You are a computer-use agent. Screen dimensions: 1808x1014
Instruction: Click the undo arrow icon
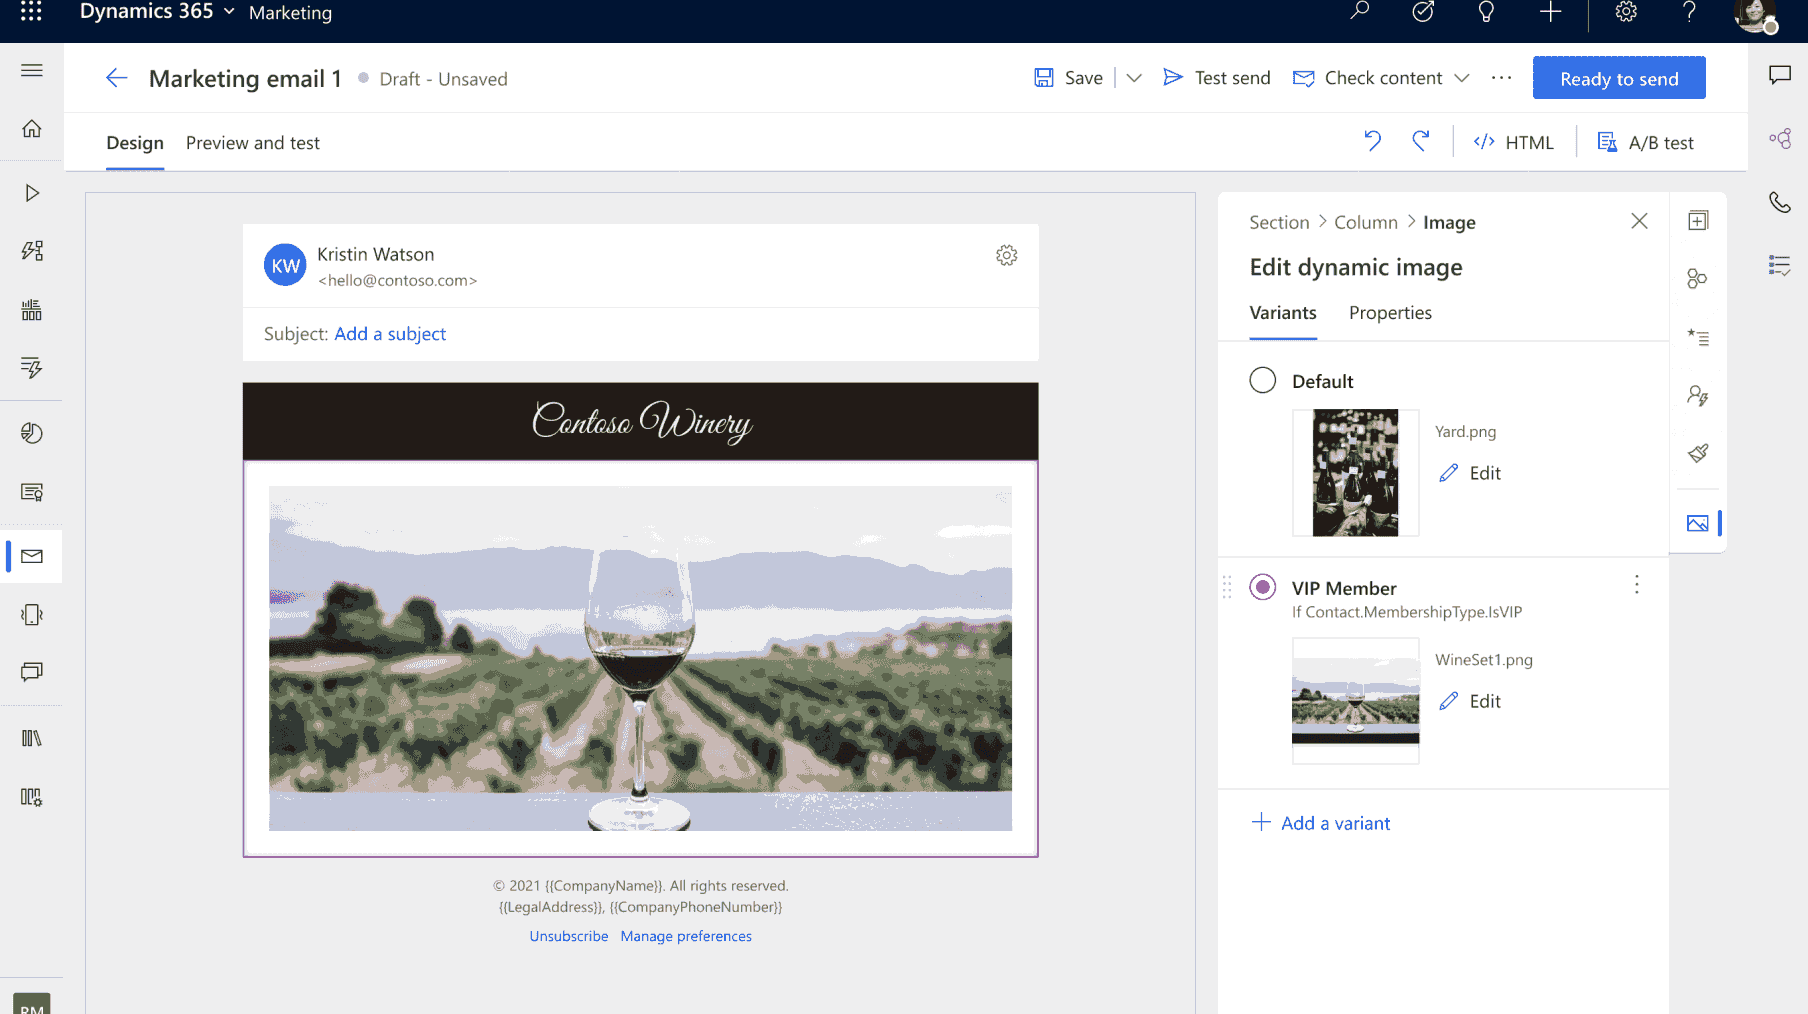tap(1372, 142)
